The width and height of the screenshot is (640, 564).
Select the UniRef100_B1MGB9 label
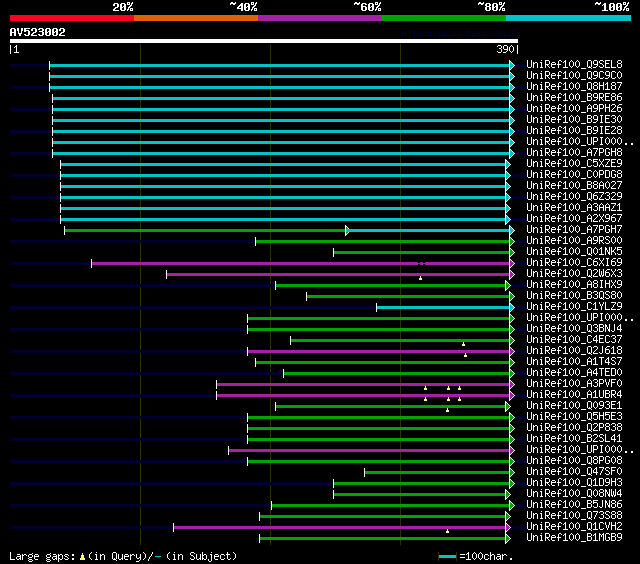tap(574, 538)
